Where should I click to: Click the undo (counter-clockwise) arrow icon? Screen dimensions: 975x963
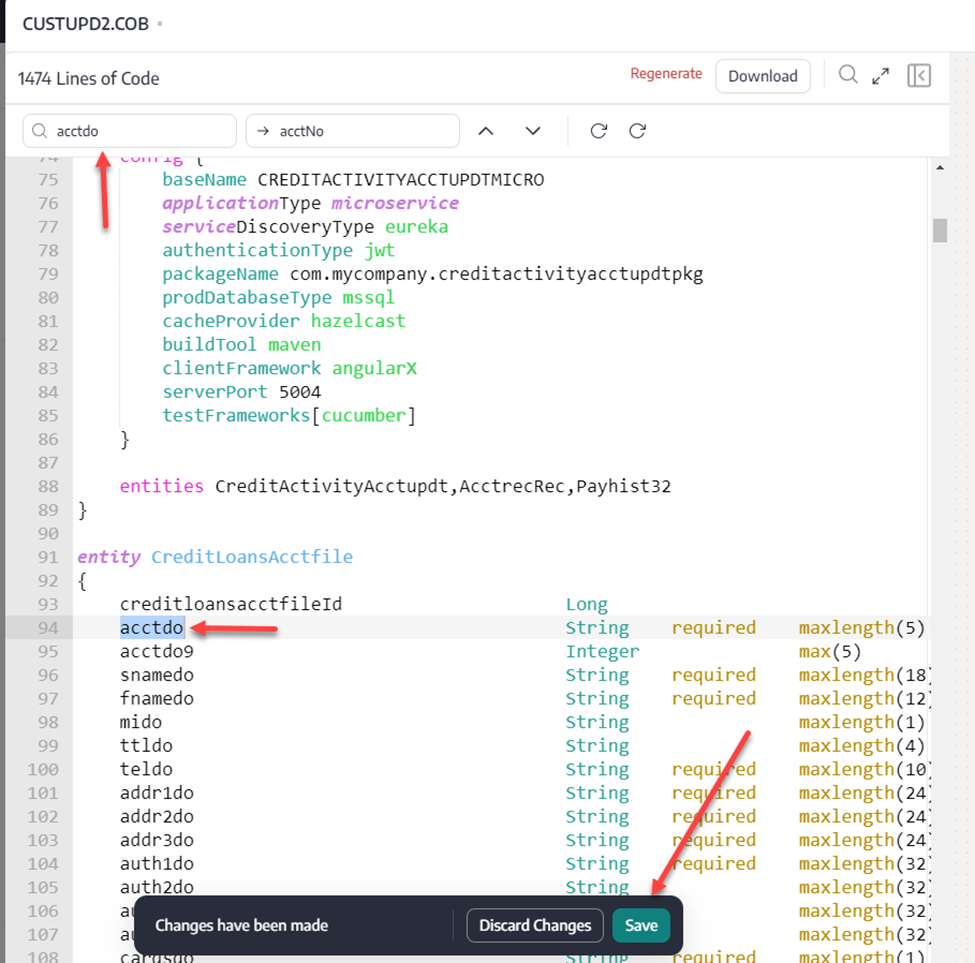click(x=599, y=131)
